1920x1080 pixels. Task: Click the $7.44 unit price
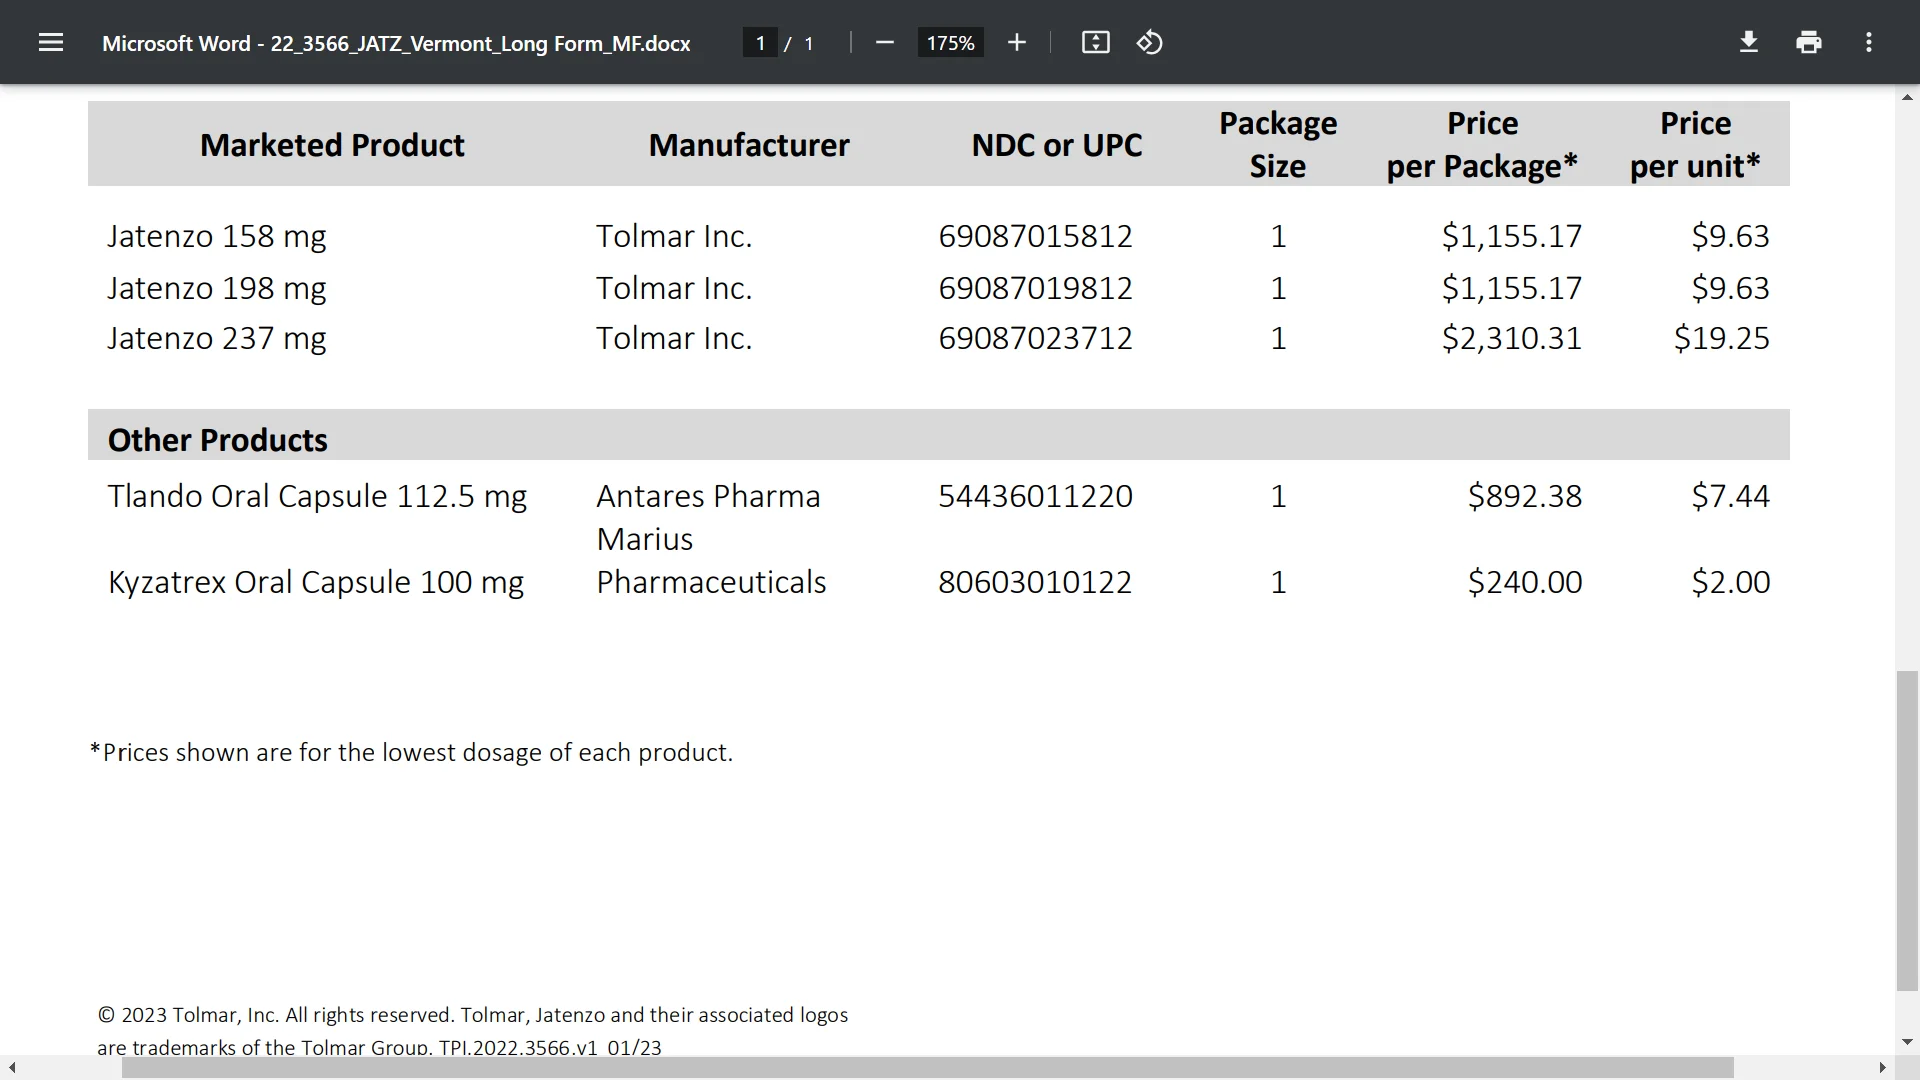point(1731,496)
